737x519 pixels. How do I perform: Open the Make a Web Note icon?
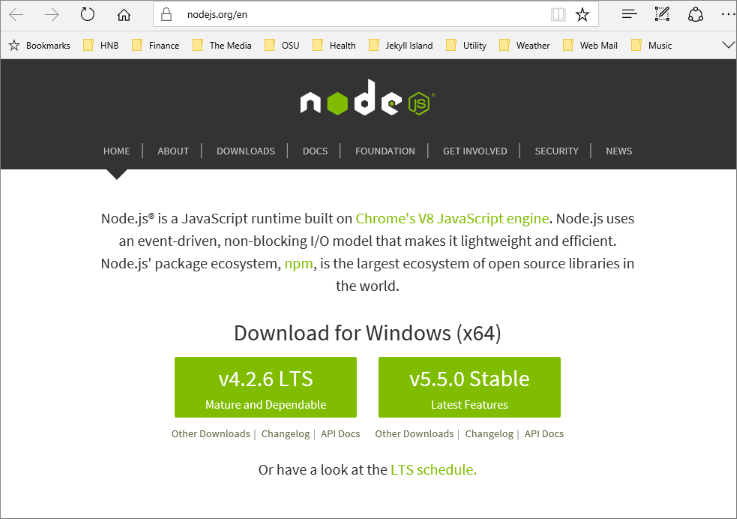(x=661, y=14)
